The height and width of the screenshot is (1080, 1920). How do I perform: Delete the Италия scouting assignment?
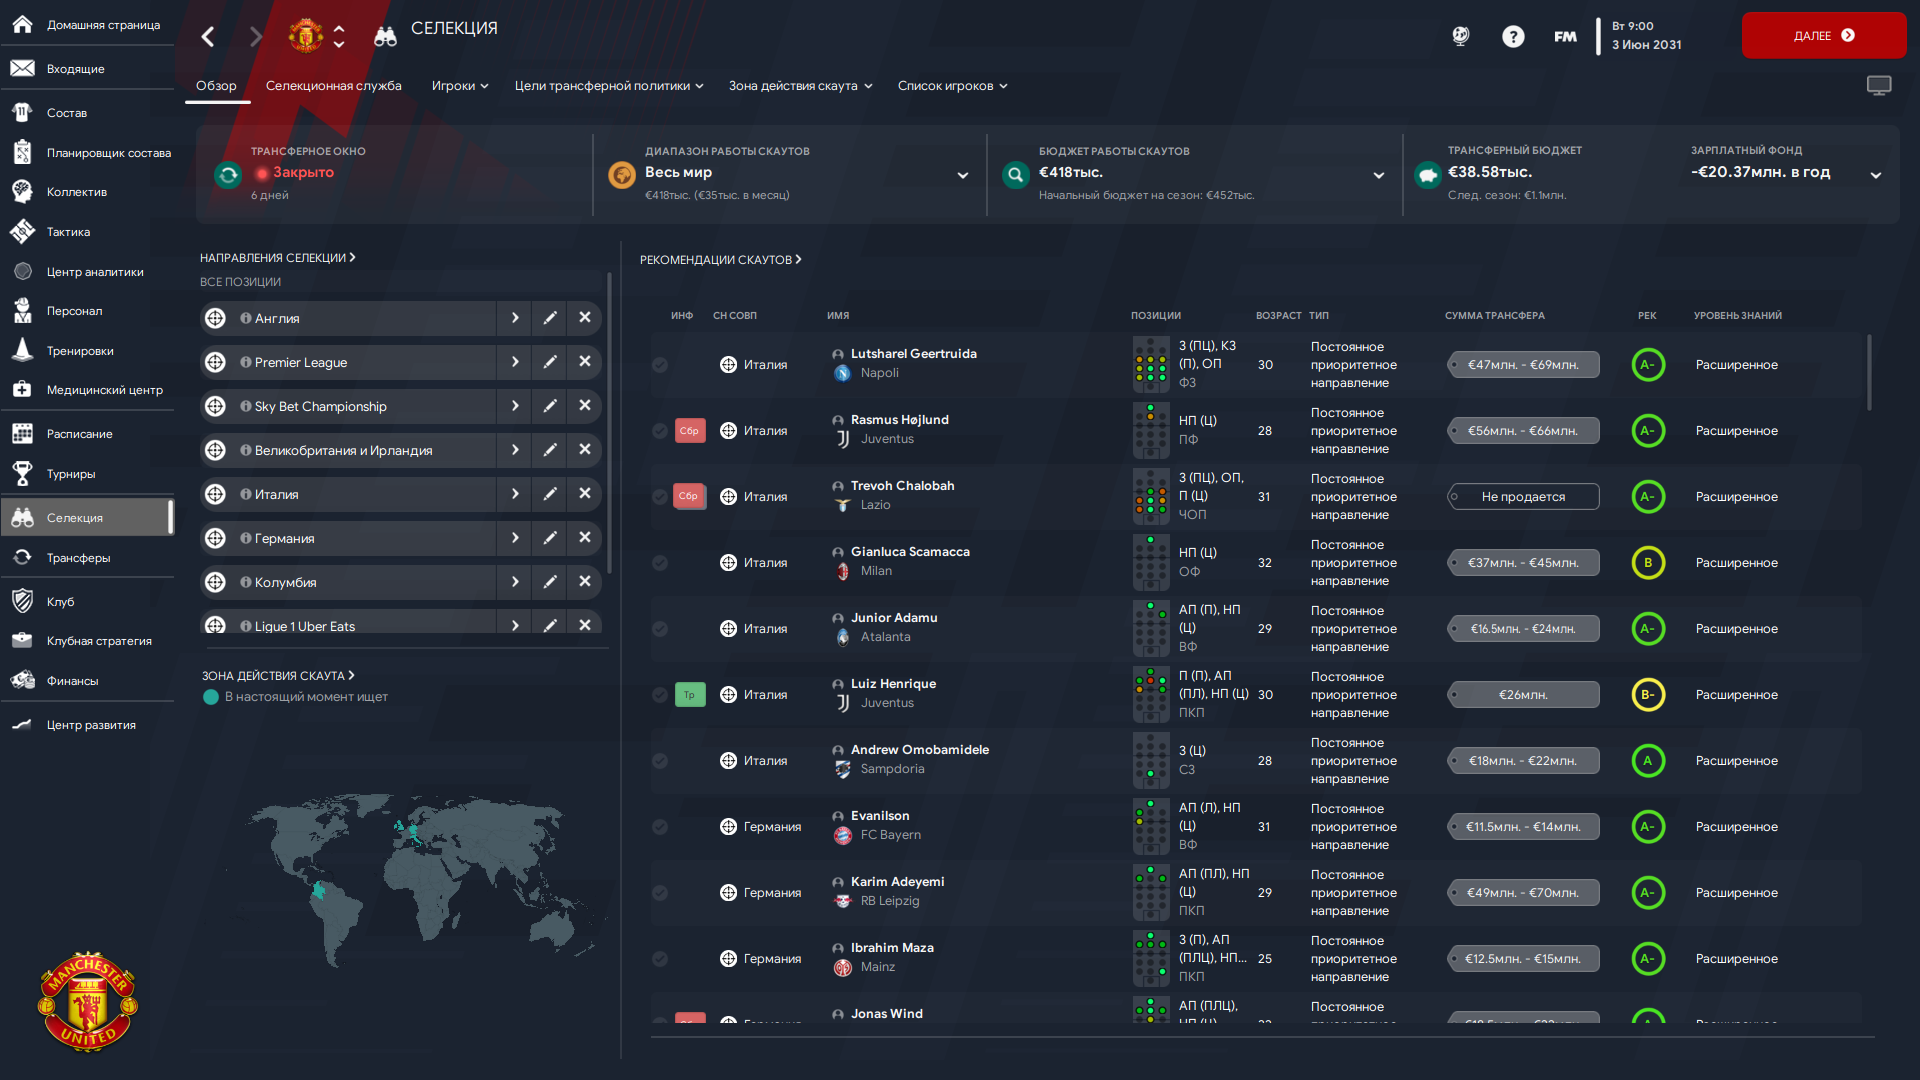[x=585, y=494]
